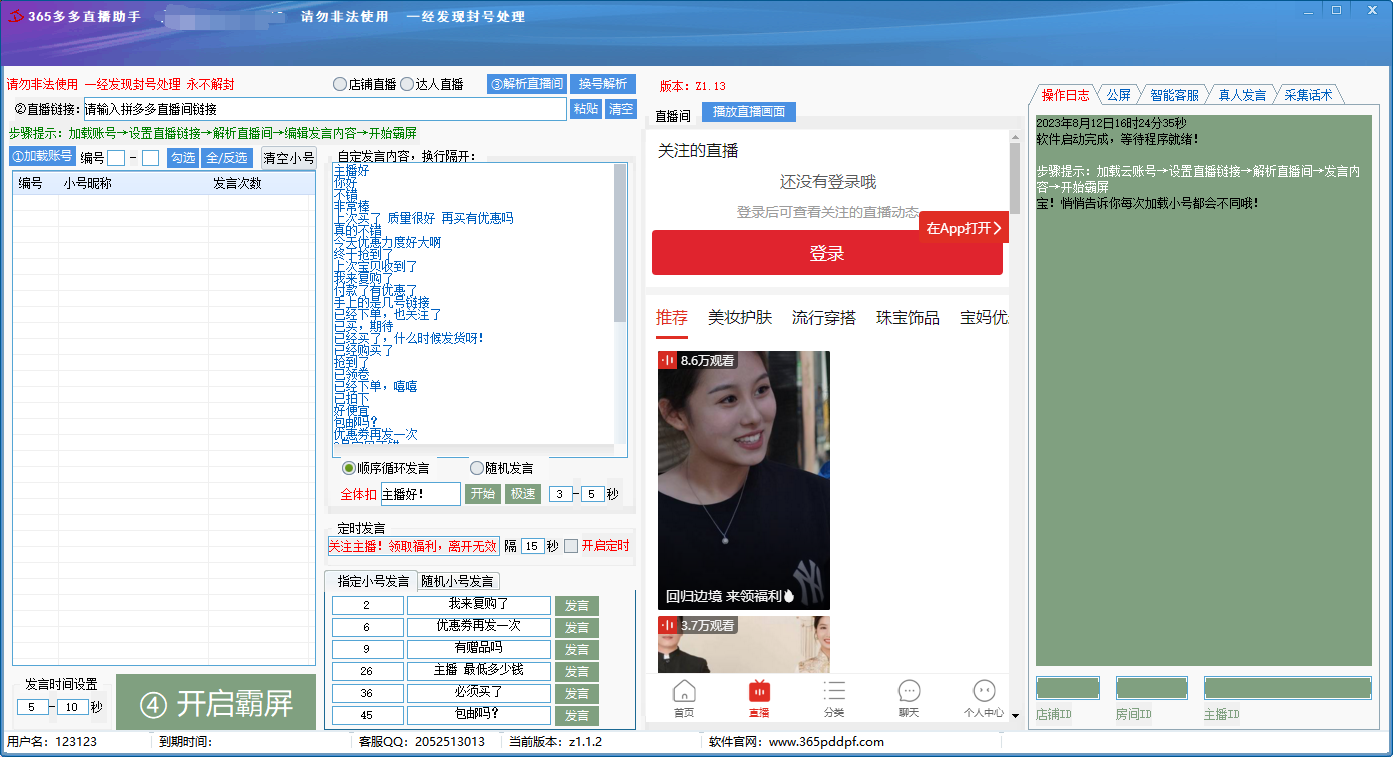The width and height of the screenshot is (1393, 757).
Task: Click the 在App打开 arrow badge
Action: pos(963,228)
